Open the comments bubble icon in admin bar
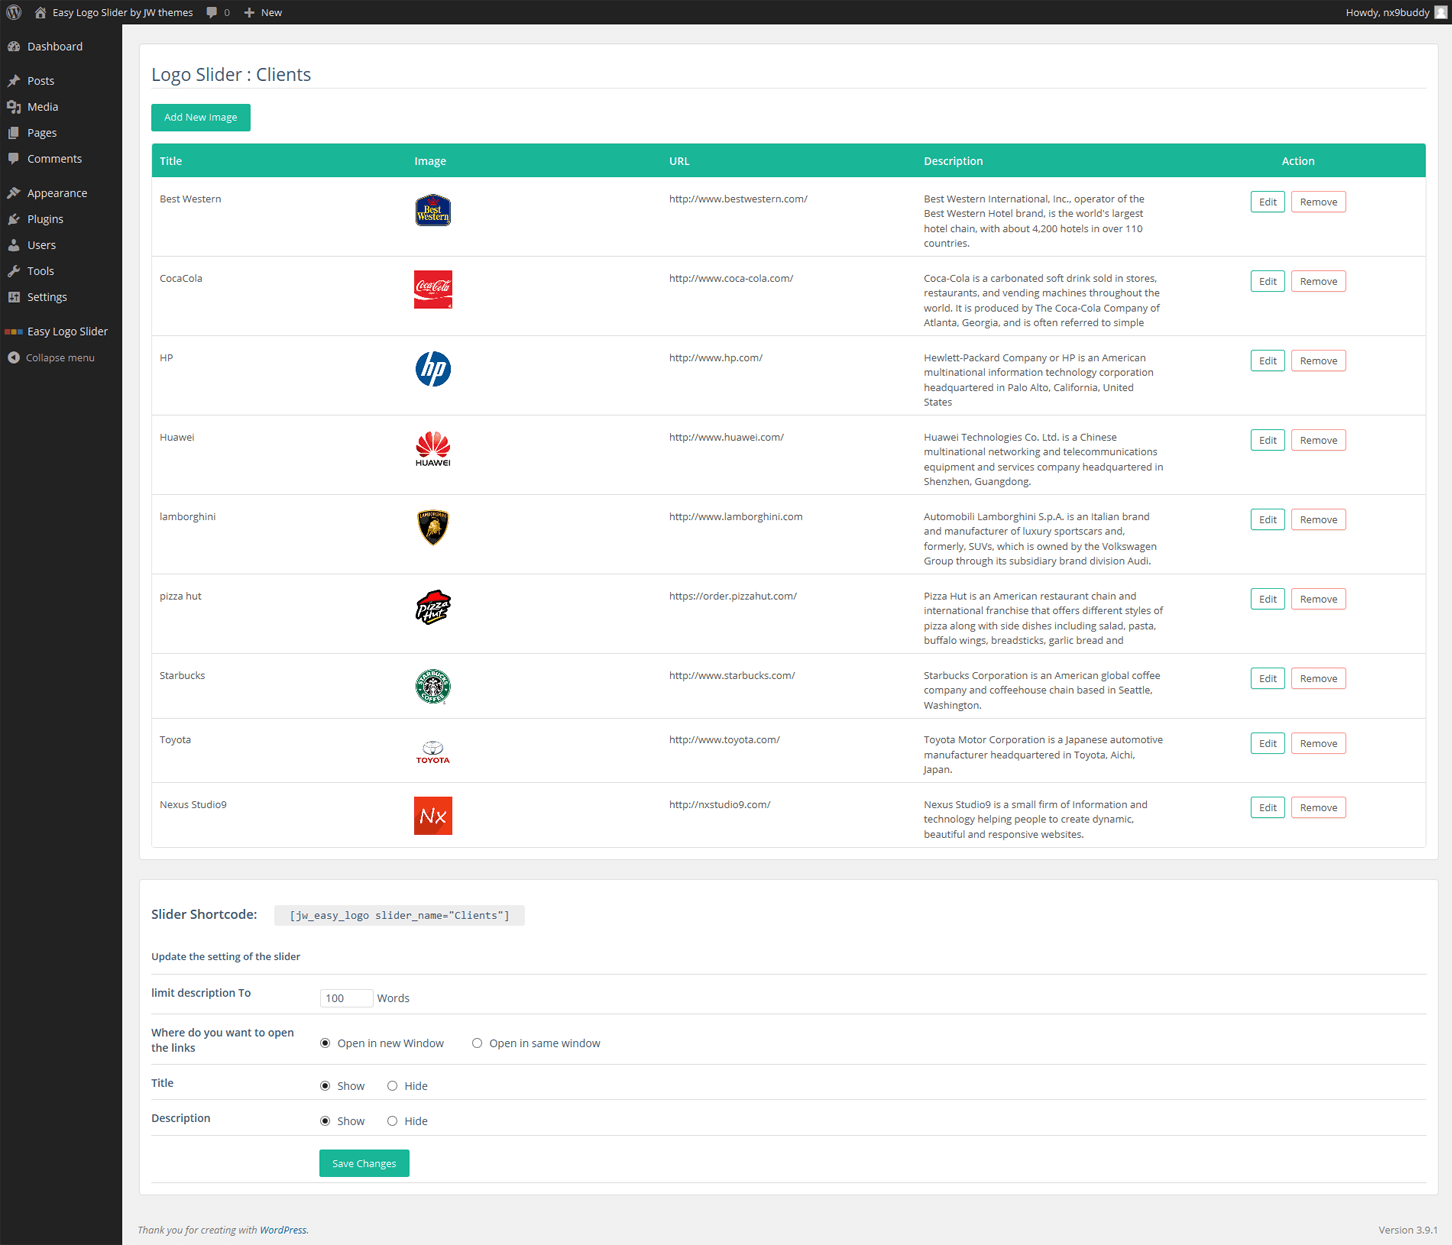Screen dimensions: 1452x1245 (x=211, y=12)
